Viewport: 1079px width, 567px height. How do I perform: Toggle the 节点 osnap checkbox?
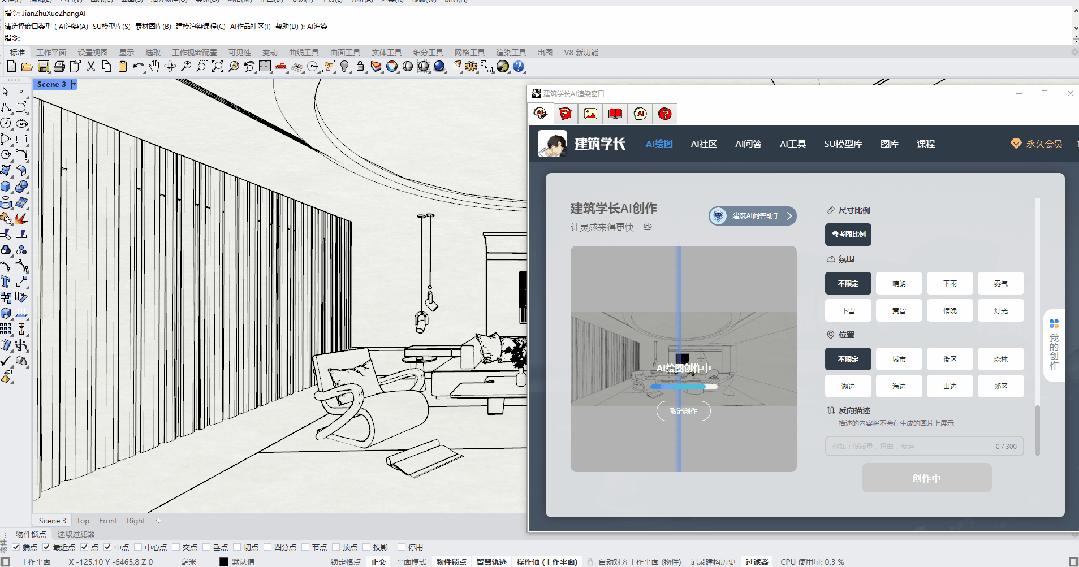pyautogui.click(x=305, y=548)
